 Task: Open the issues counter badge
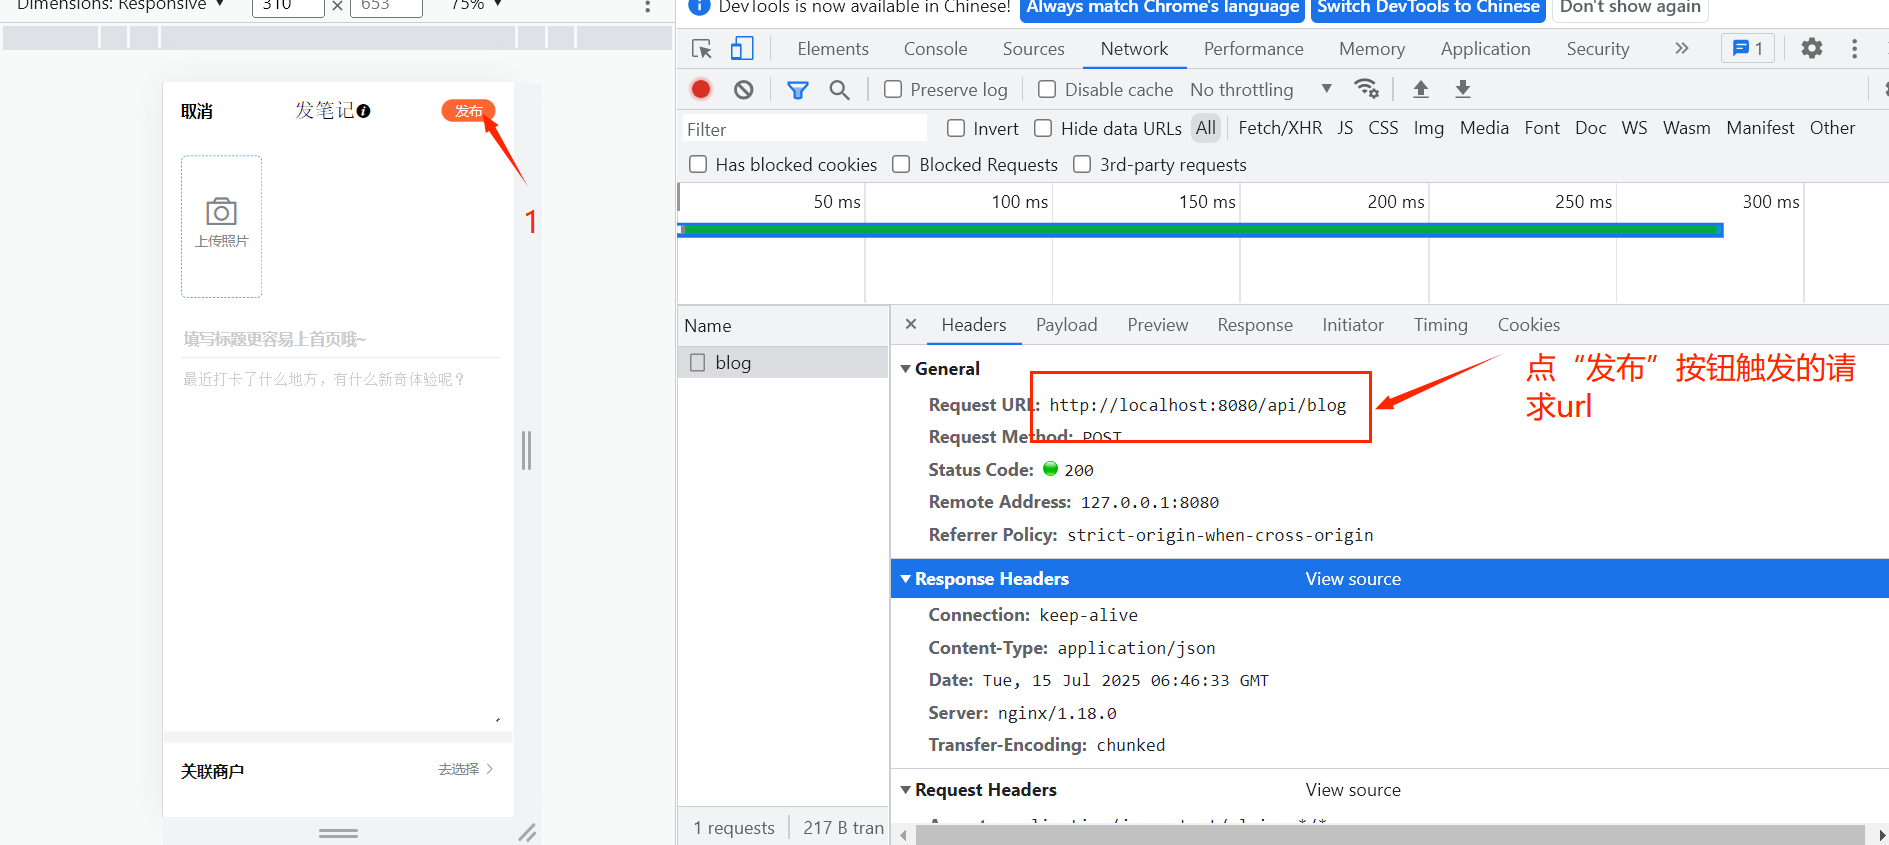click(x=1748, y=48)
